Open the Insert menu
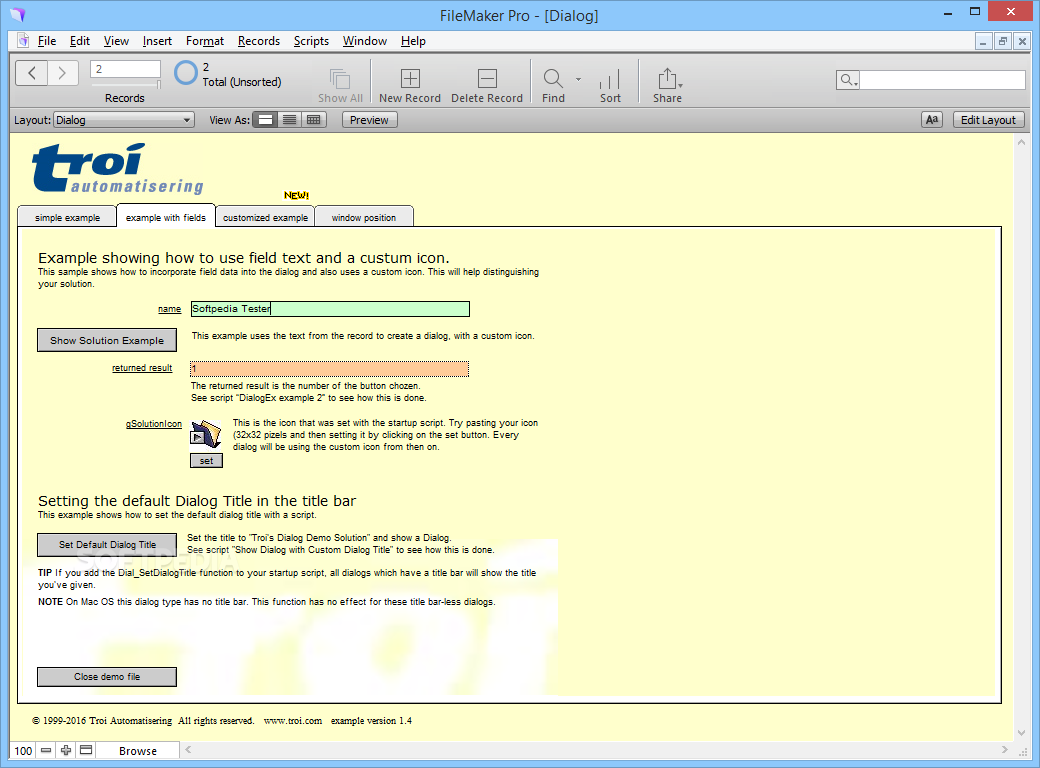The image size is (1040, 768). pyautogui.click(x=157, y=41)
